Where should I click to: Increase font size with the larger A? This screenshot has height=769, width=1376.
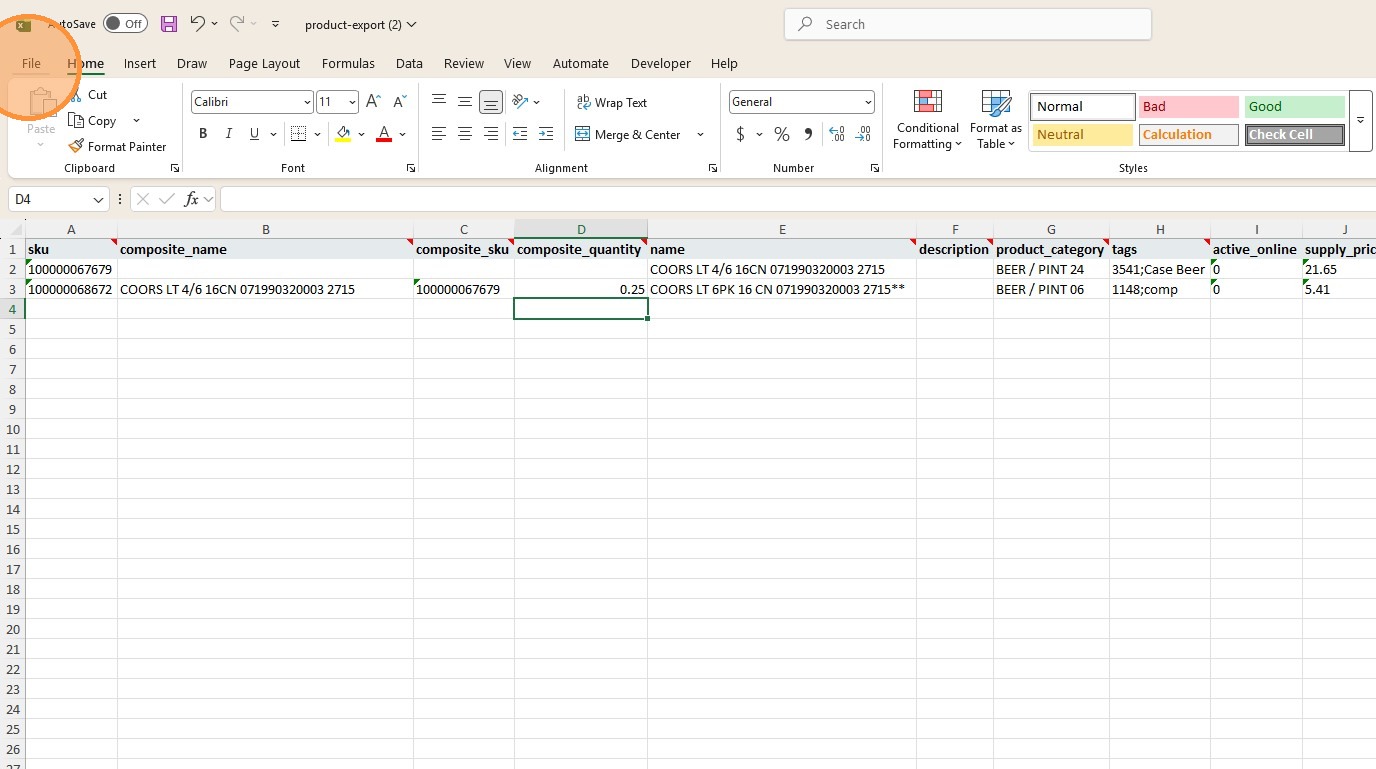373,102
